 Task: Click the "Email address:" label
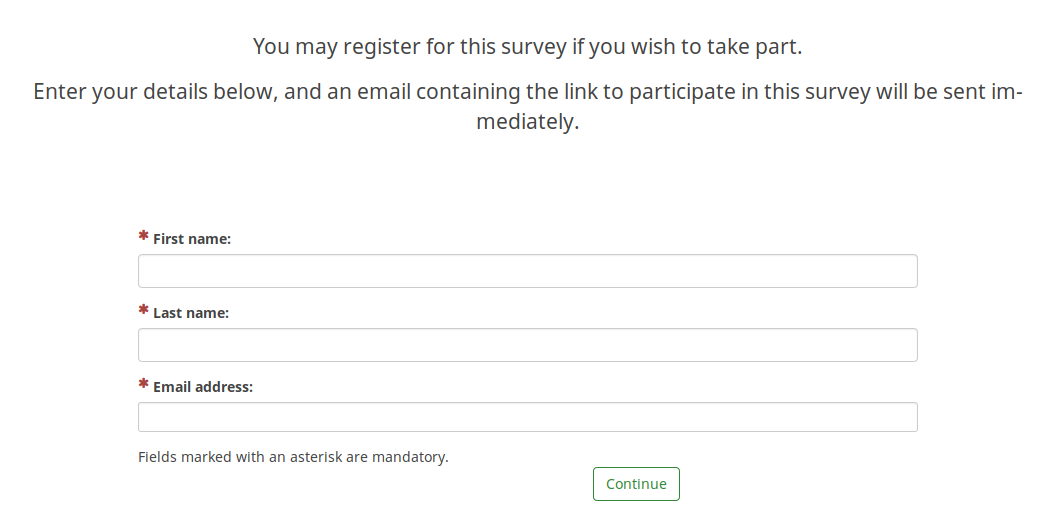pos(203,387)
